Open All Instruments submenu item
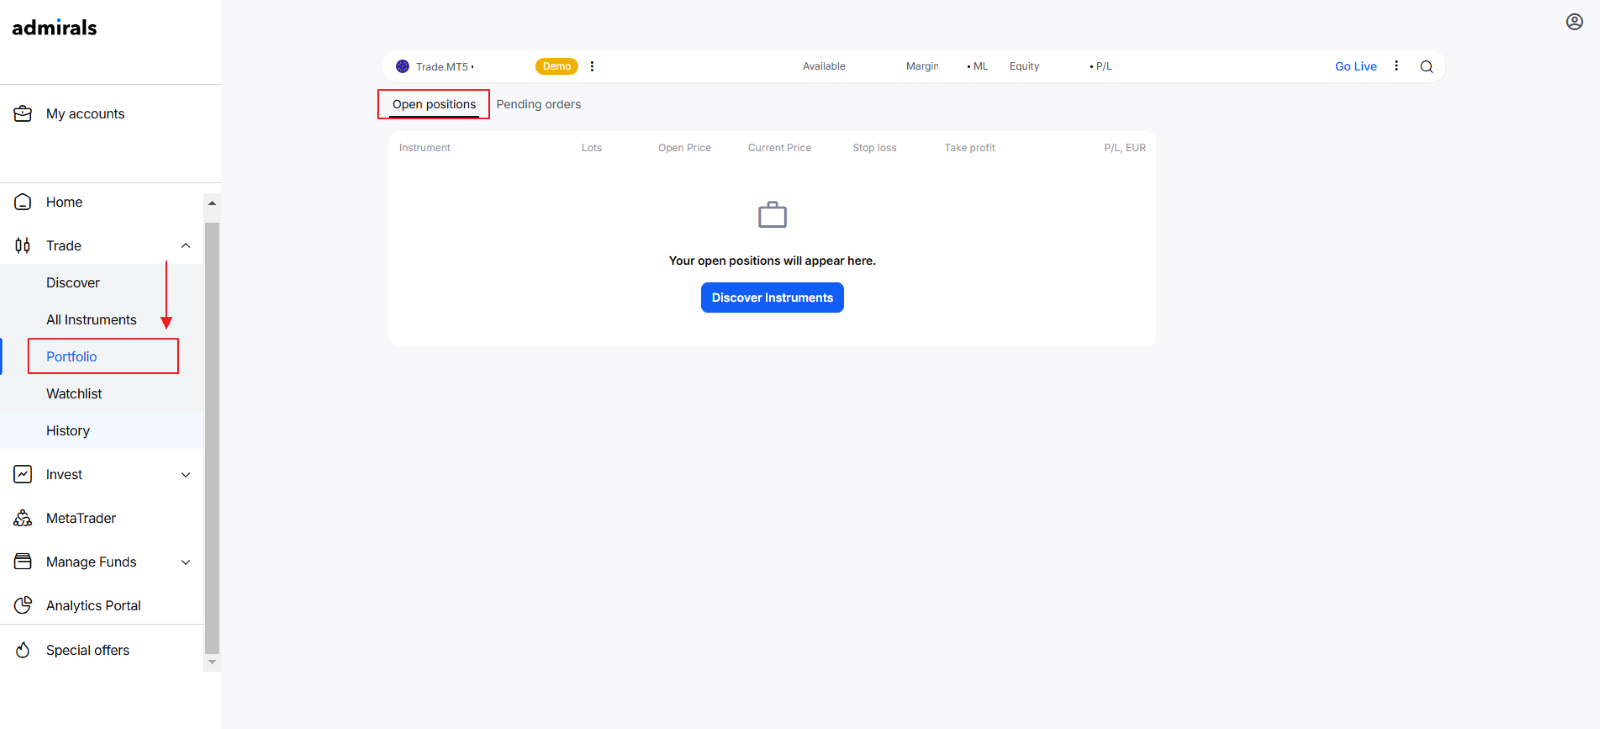The image size is (1600, 729). pos(91,320)
